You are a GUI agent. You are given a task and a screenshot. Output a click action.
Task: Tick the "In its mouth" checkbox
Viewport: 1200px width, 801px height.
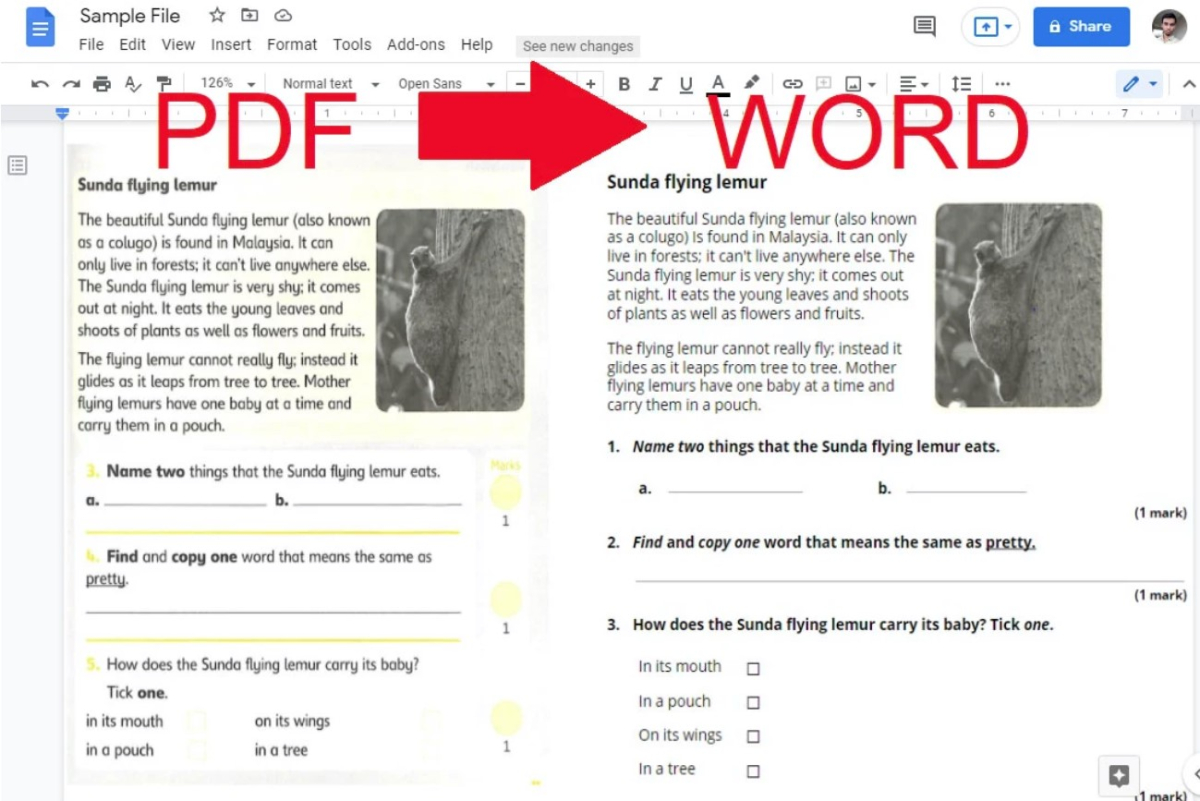click(753, 668)
